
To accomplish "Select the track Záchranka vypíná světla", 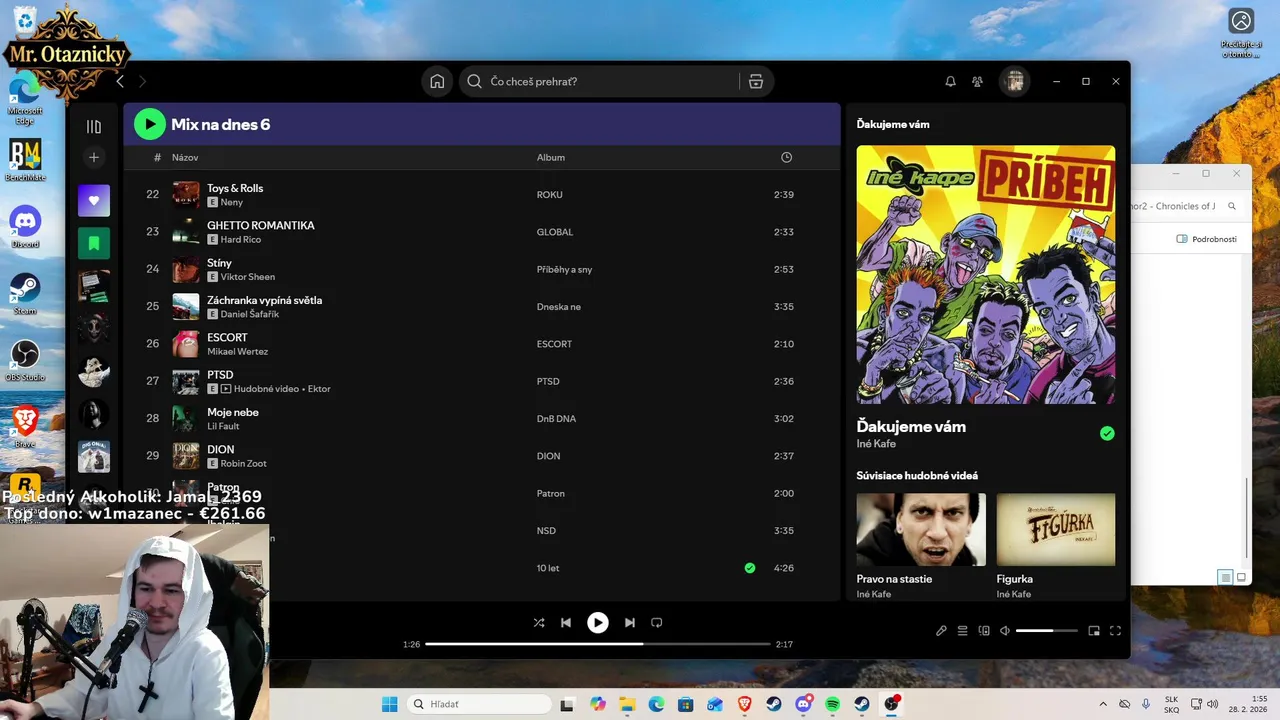I will [x=264, y=300].
